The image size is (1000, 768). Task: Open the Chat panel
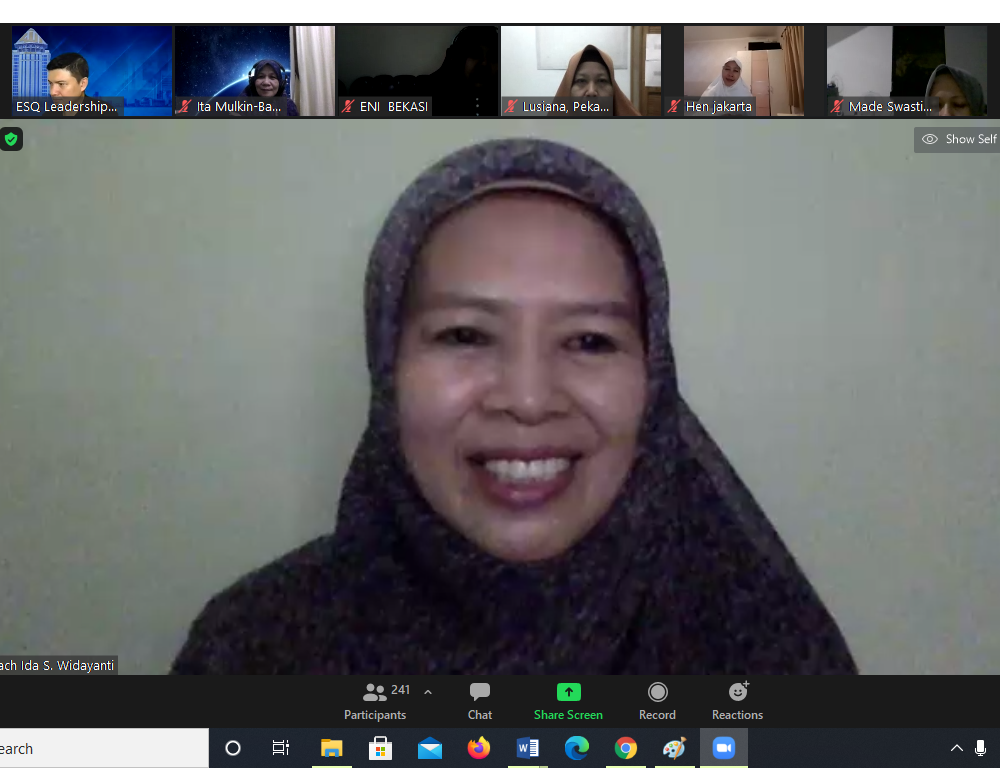pyautogui.click(x=480, y=700)
